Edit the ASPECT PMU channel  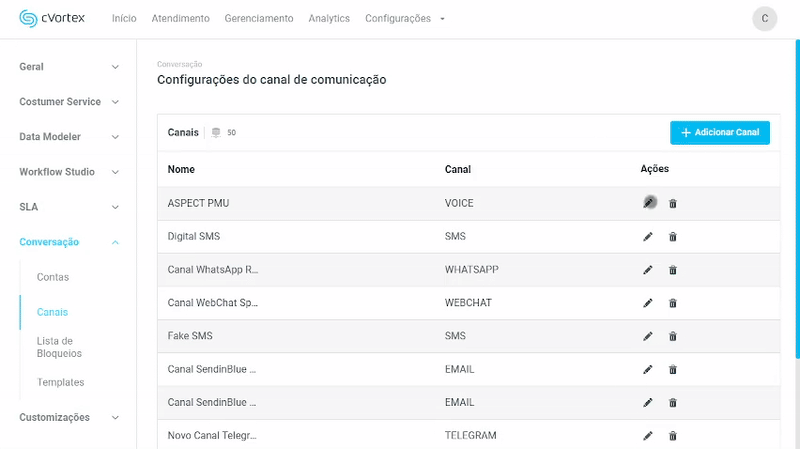648,203
